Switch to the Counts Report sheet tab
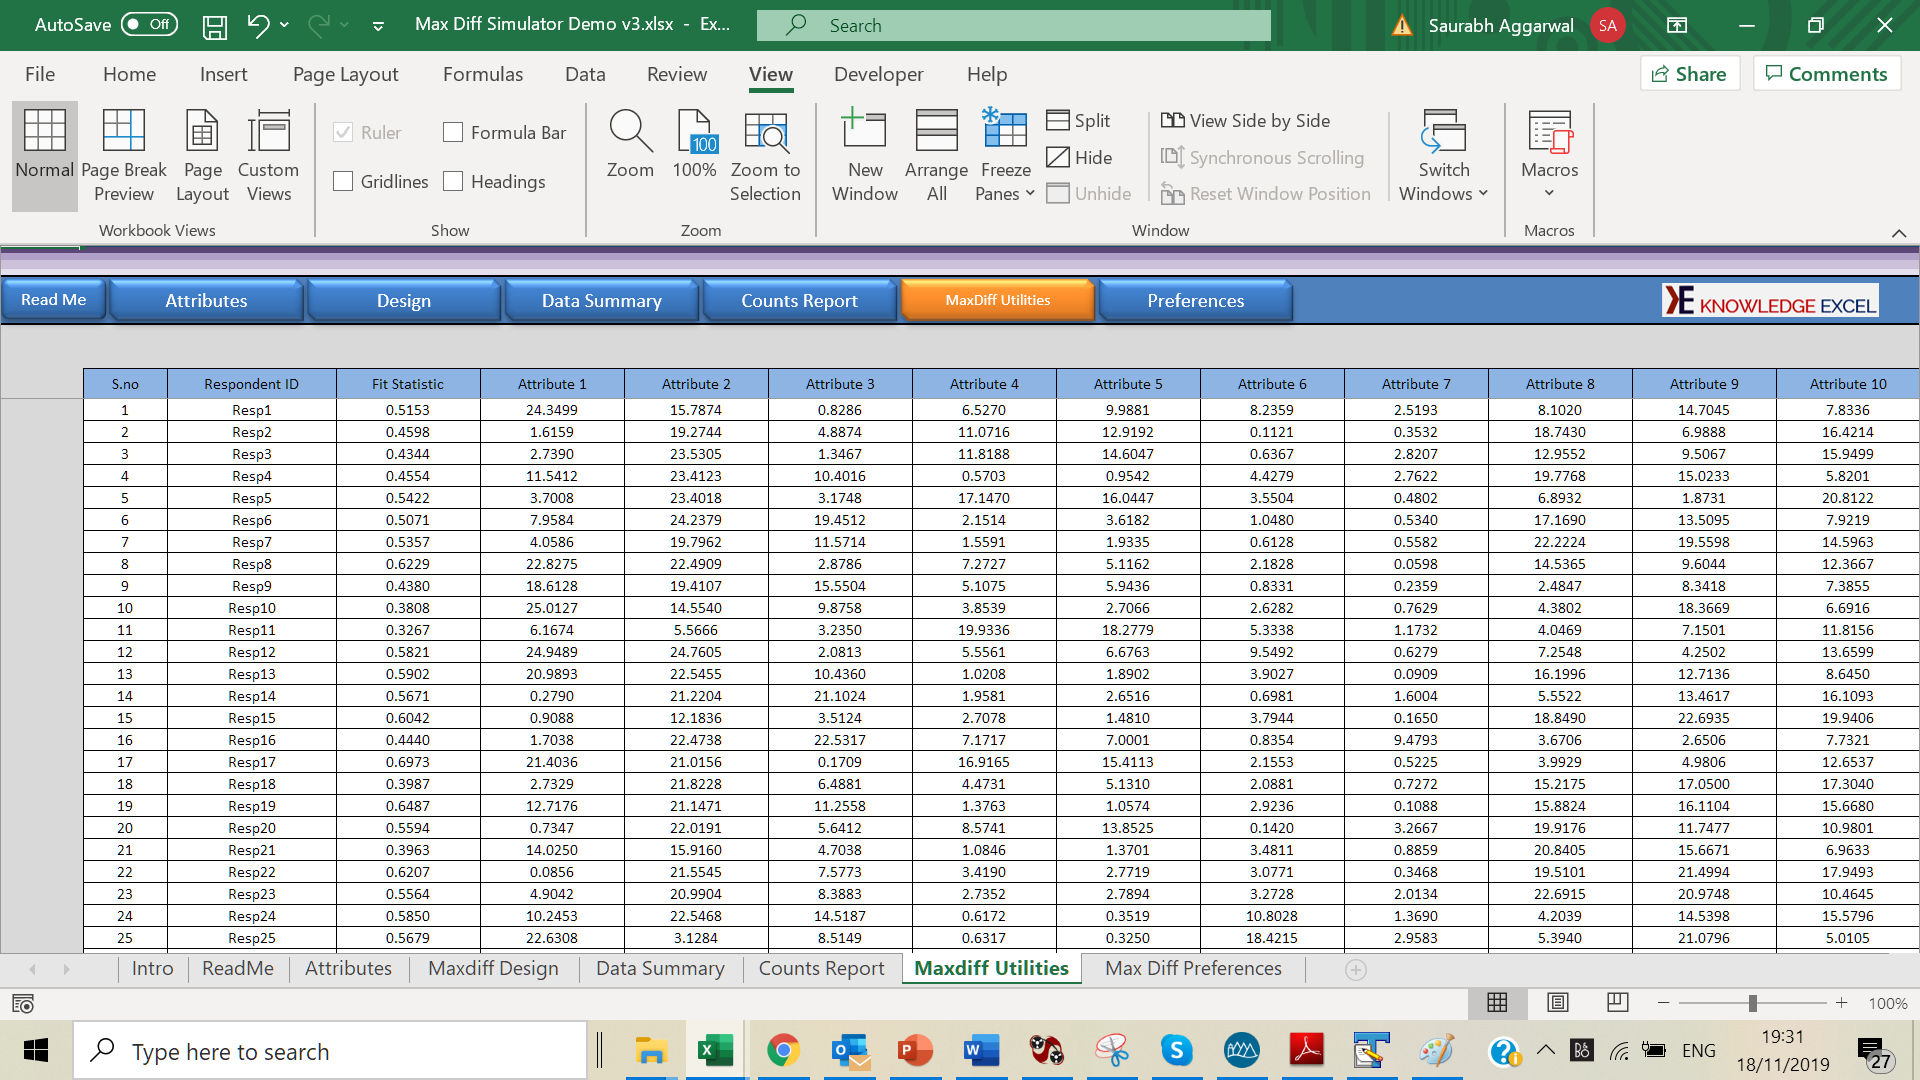This screenshot has height=1080, width=1920. 821,968
